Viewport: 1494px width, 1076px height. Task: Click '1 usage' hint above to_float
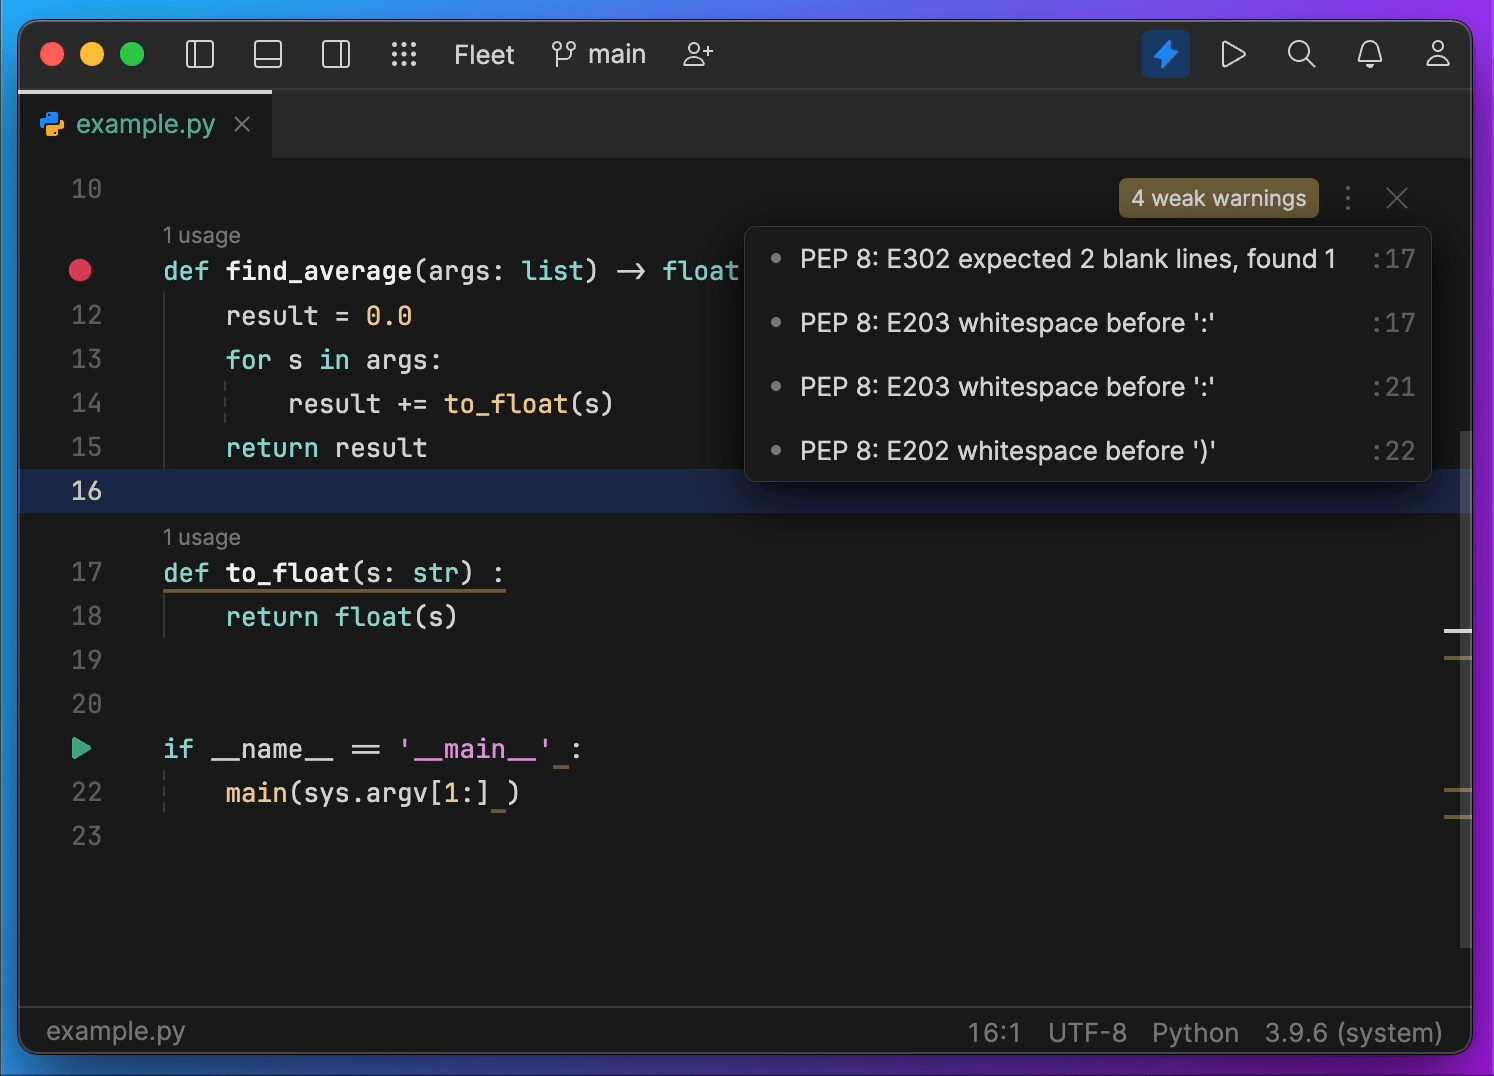(202, 538)
